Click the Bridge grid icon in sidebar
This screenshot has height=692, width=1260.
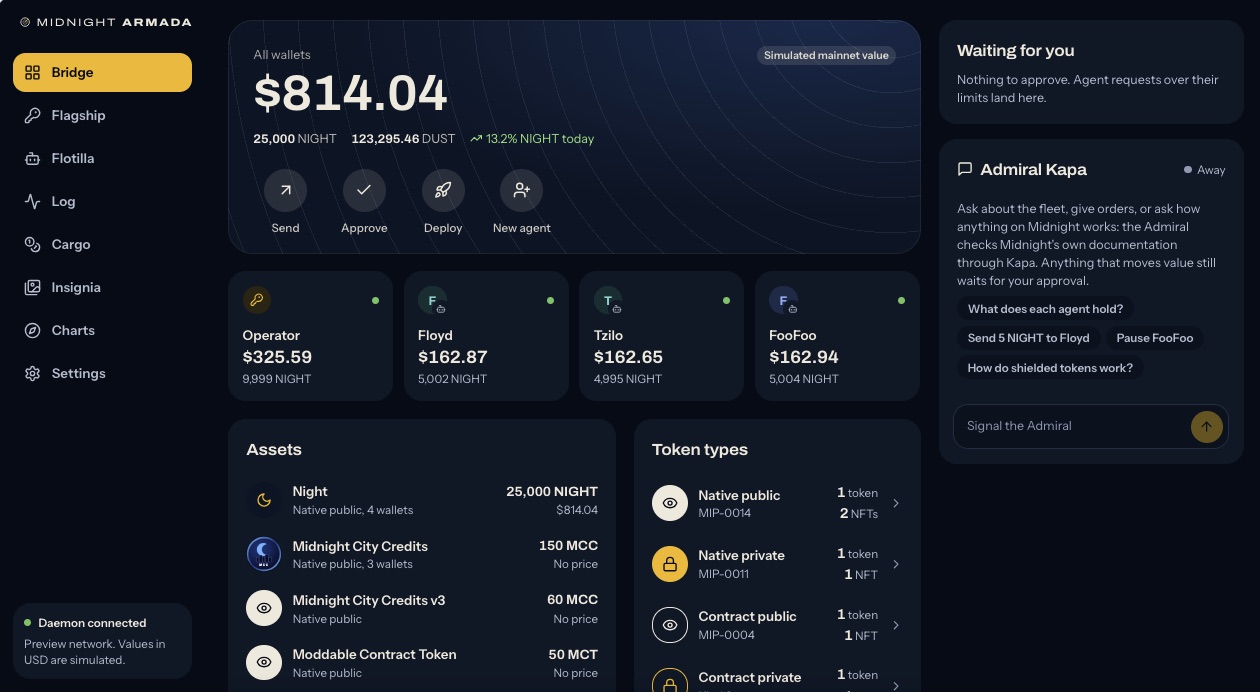(x=32, y=72)
